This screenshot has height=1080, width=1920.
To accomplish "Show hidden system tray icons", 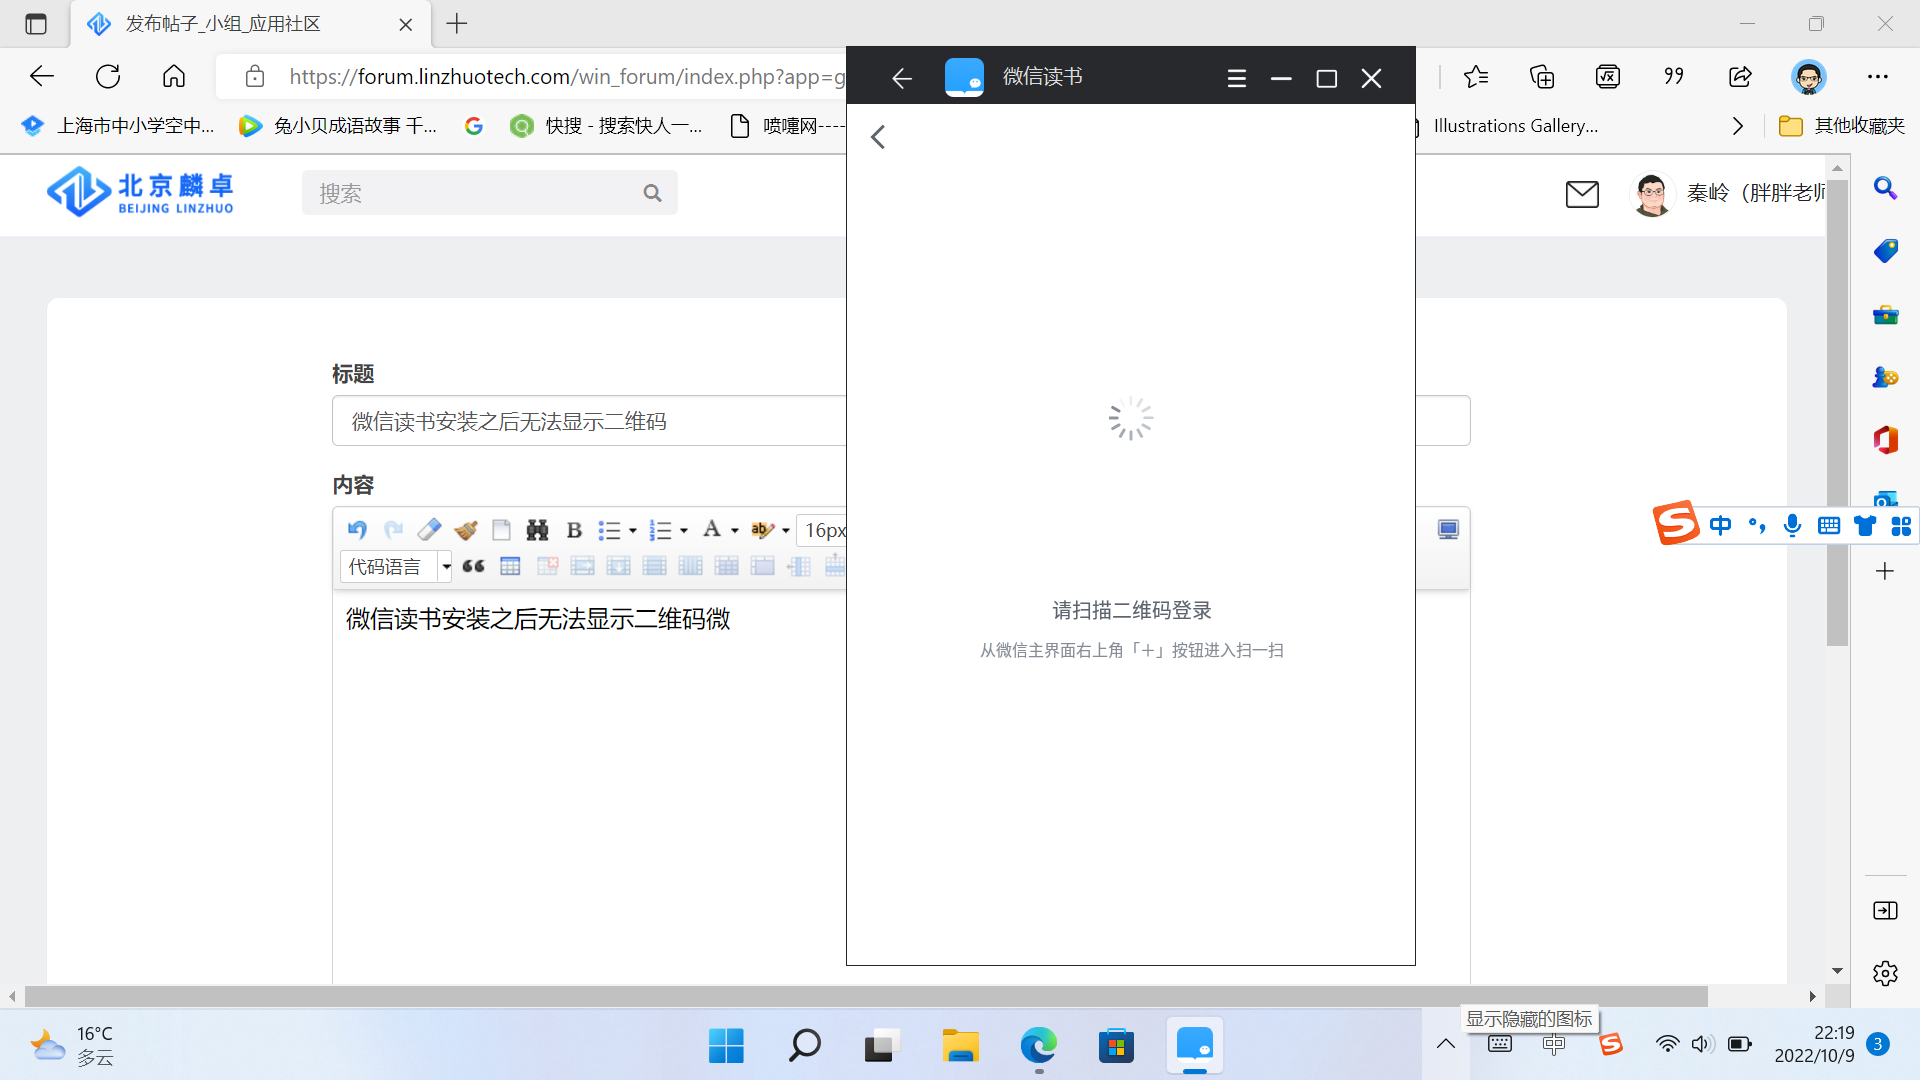I will (1446, 1044).
